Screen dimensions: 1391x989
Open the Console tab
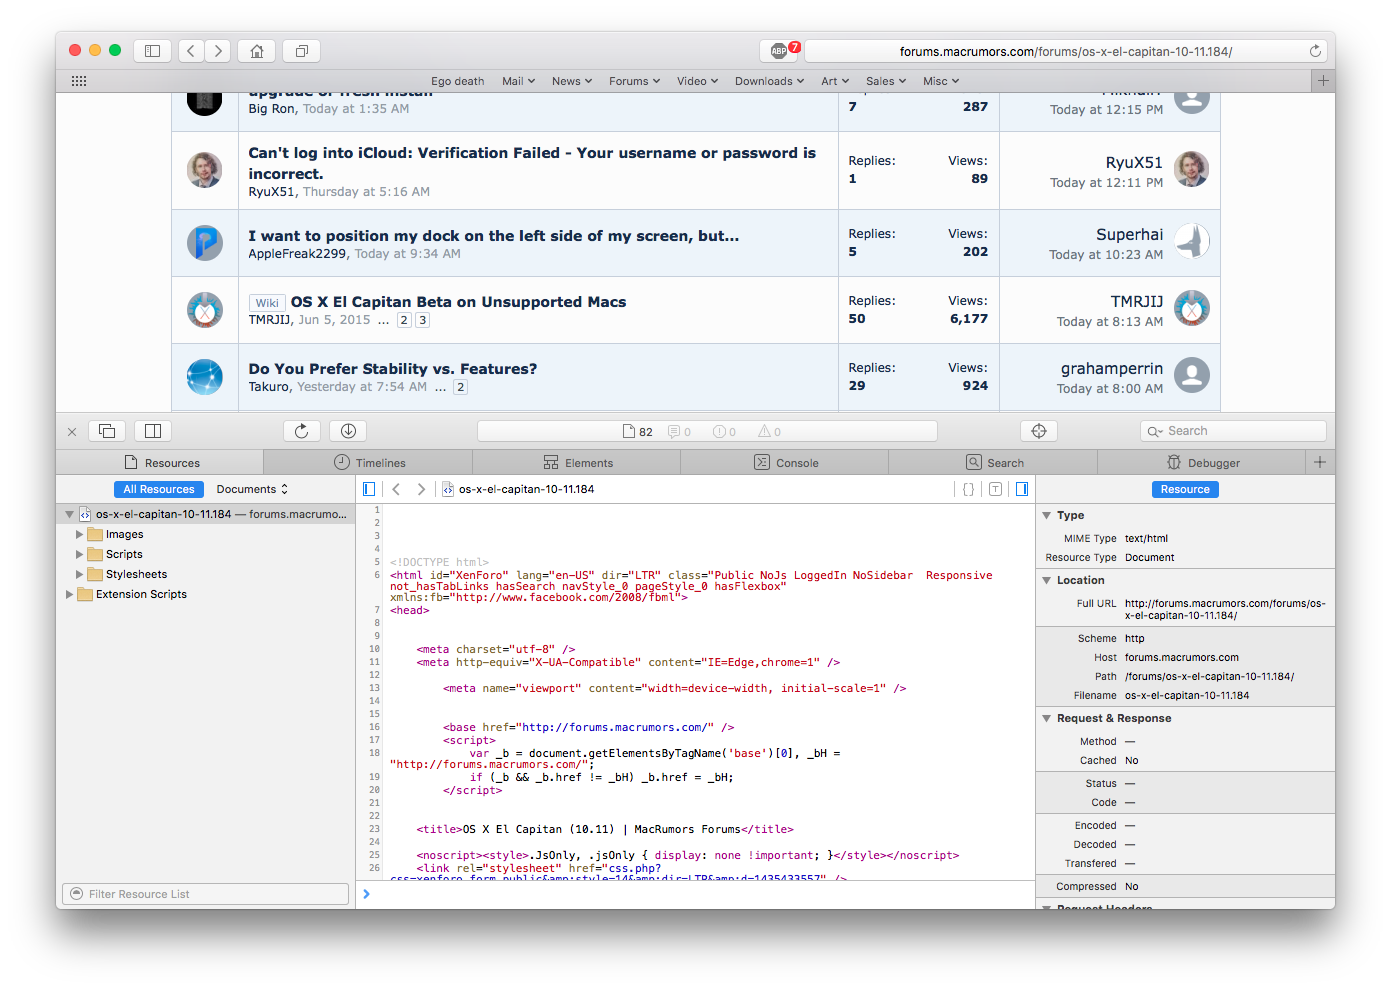[785, 462]
